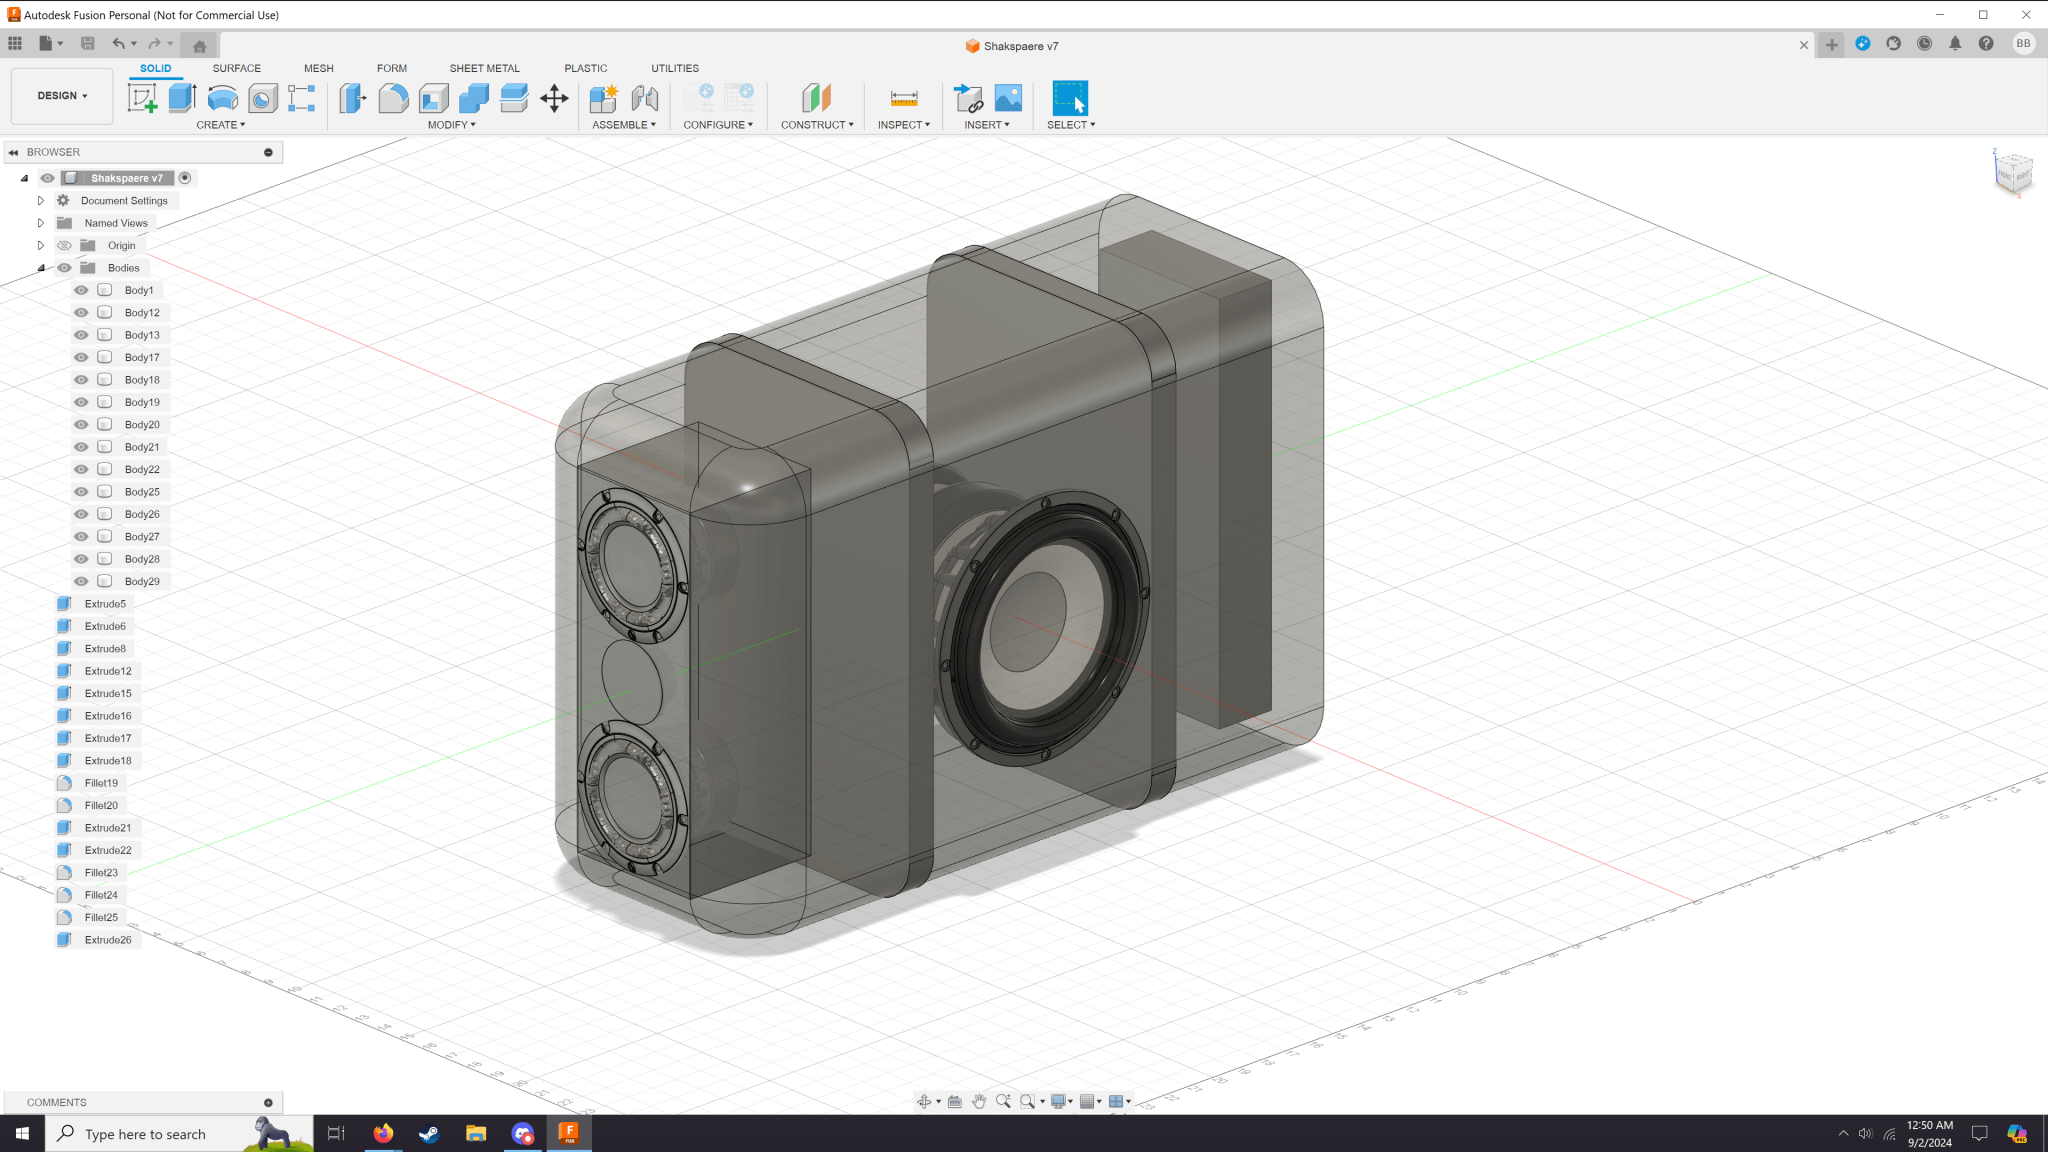
Task: Toggle visibility of Body17
Action: tap(81, 357)
